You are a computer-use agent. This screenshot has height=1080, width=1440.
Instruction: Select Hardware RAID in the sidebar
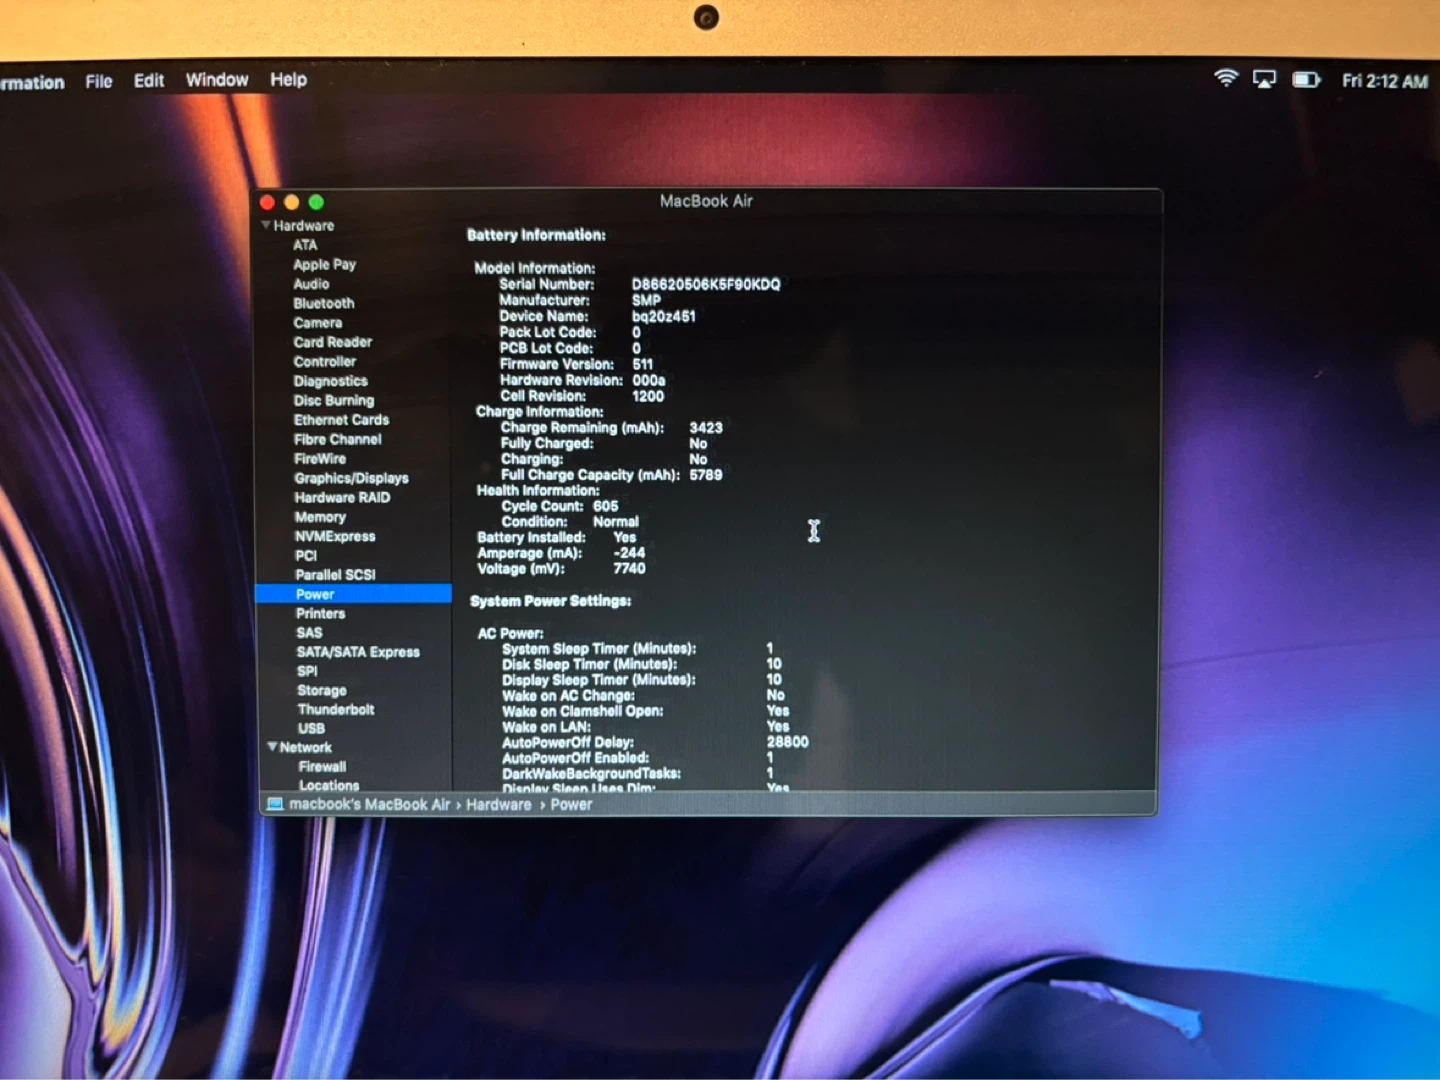click(x=342, y=497)
